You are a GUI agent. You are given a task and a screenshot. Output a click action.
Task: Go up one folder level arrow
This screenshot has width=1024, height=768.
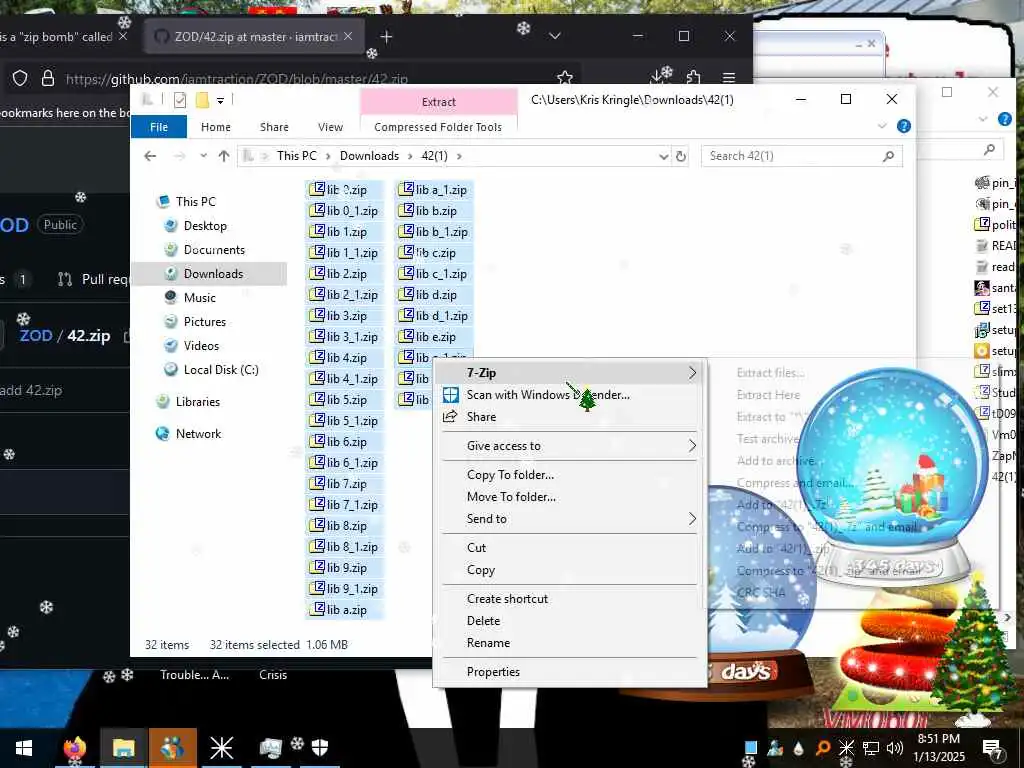(224, 156)
